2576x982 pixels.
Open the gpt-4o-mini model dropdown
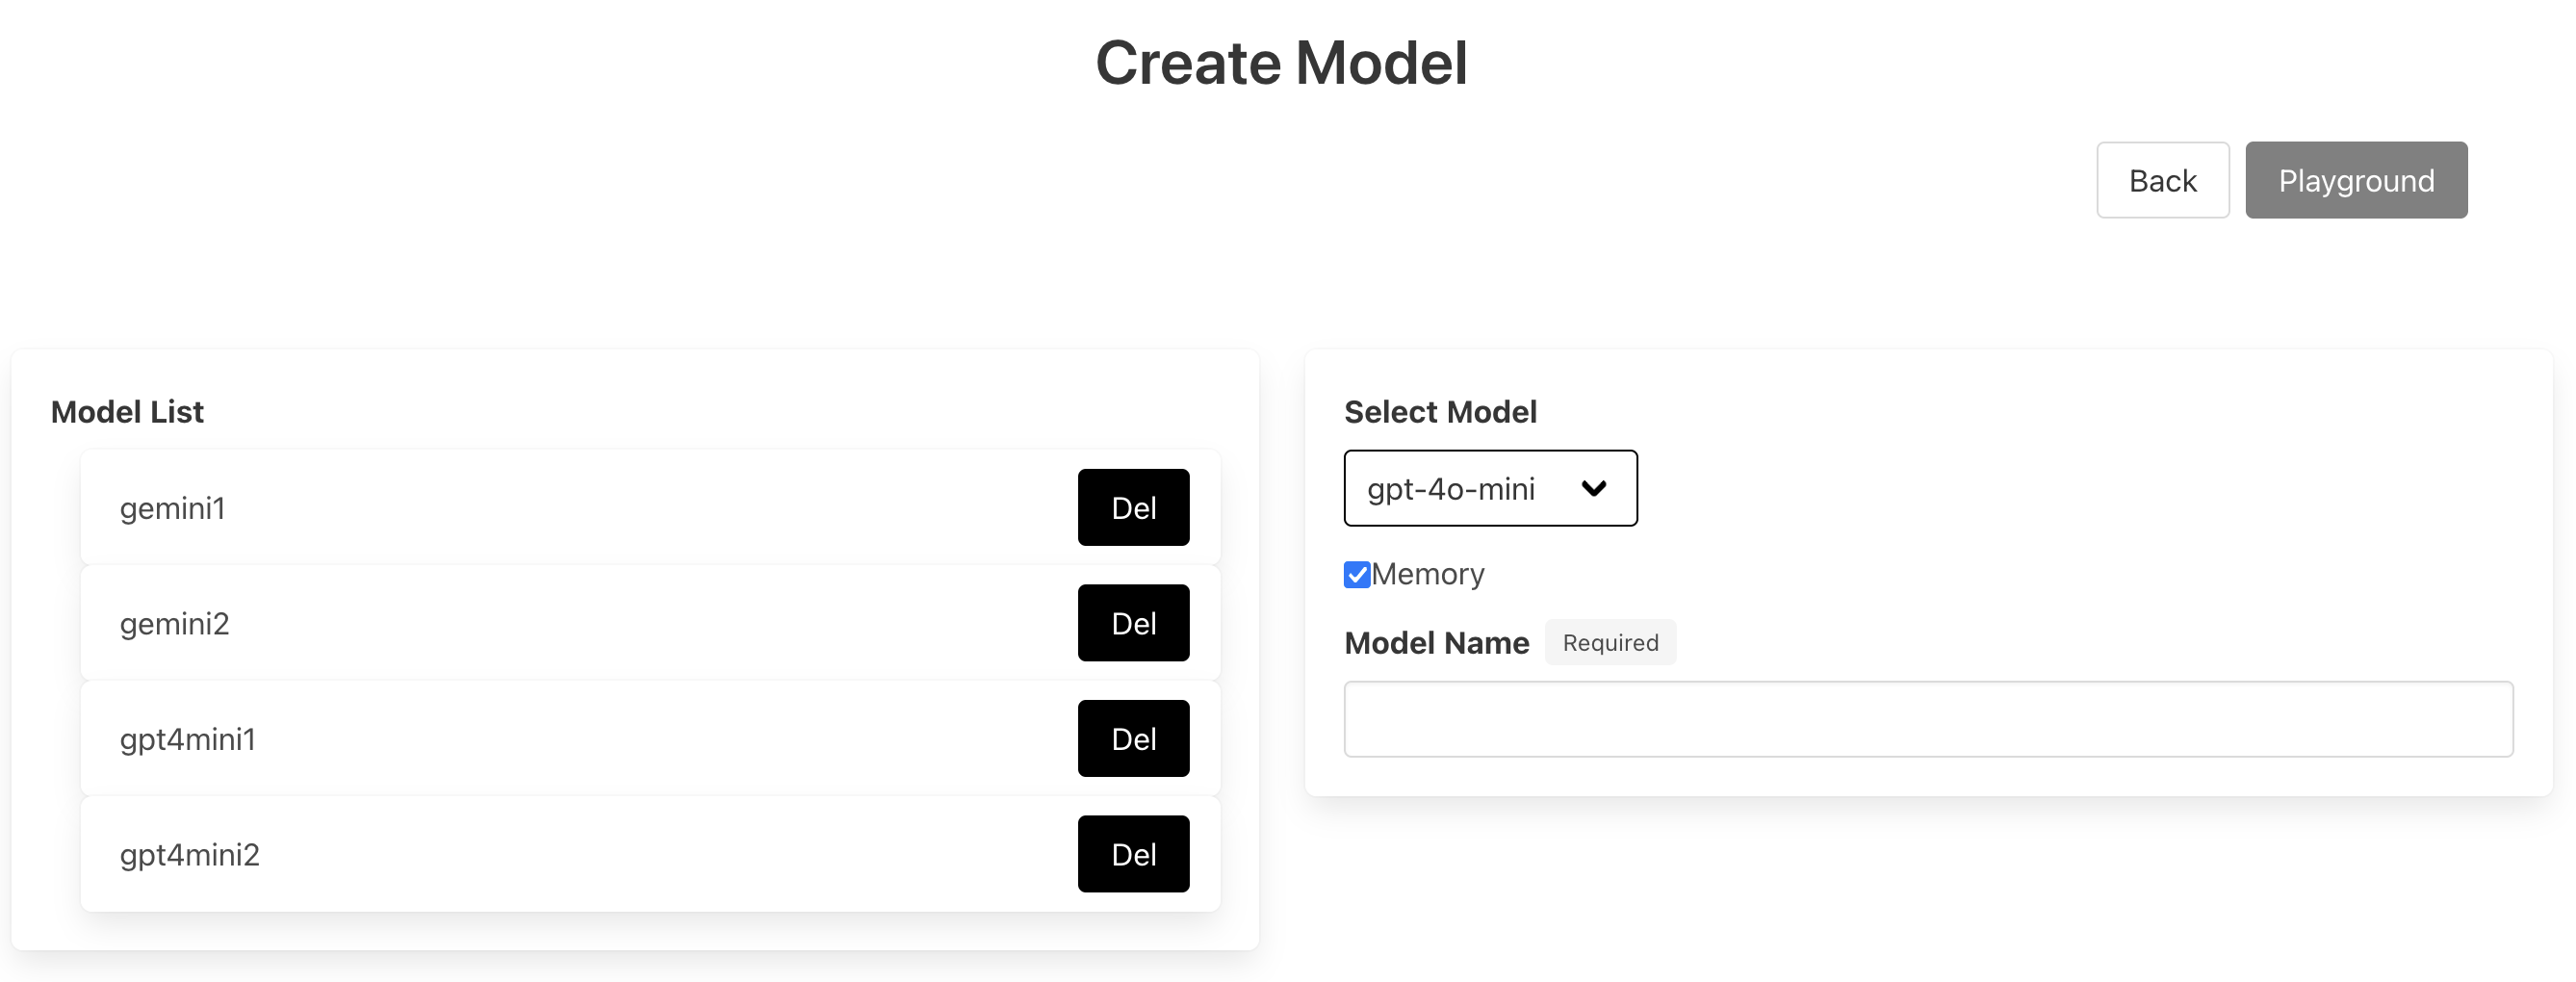click(1489, 488)
